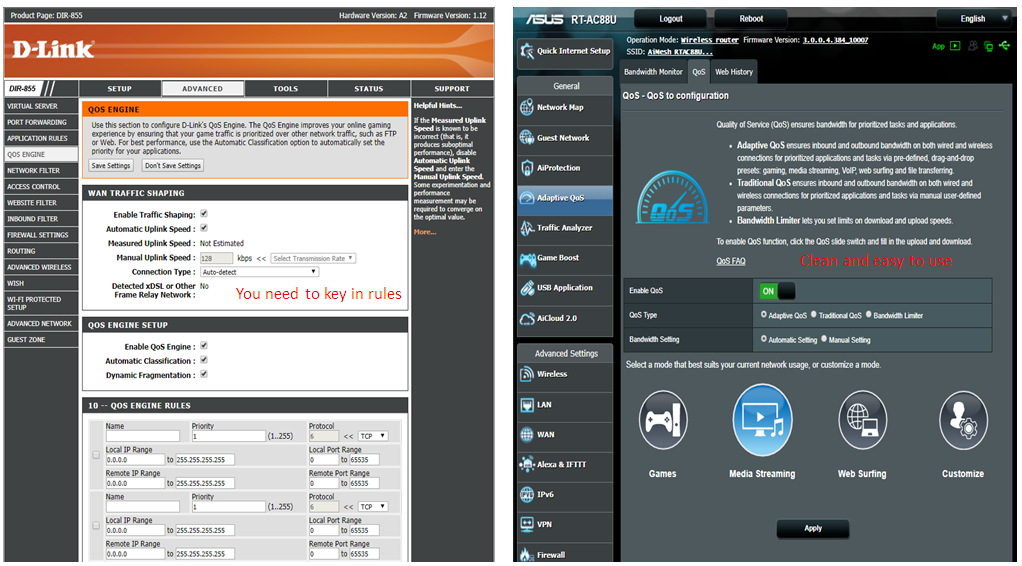This screenshot has width=1022, height=566.
Task: Open ADVANCED WIRELESS in D-Link sidebar
Action: [41, 267]
